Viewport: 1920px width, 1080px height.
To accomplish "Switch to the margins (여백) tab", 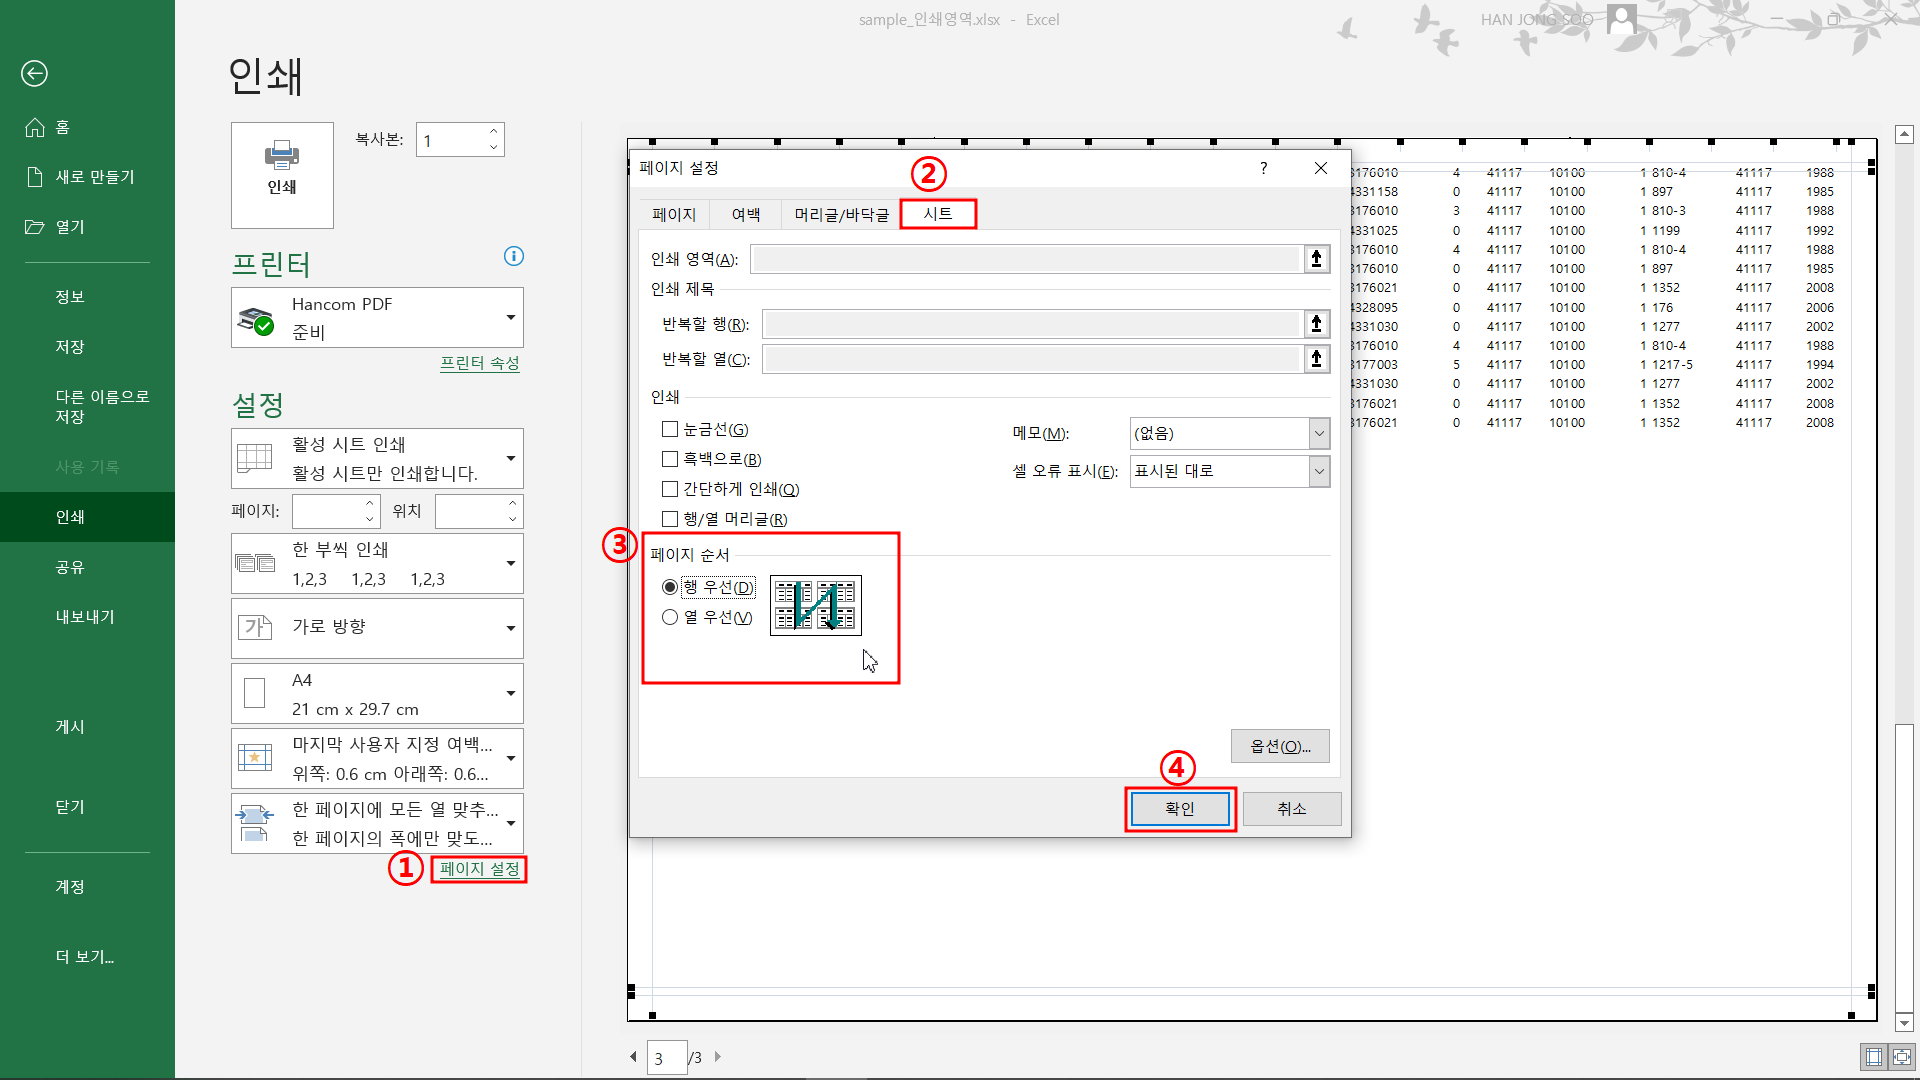I will [x=745, y=214].
